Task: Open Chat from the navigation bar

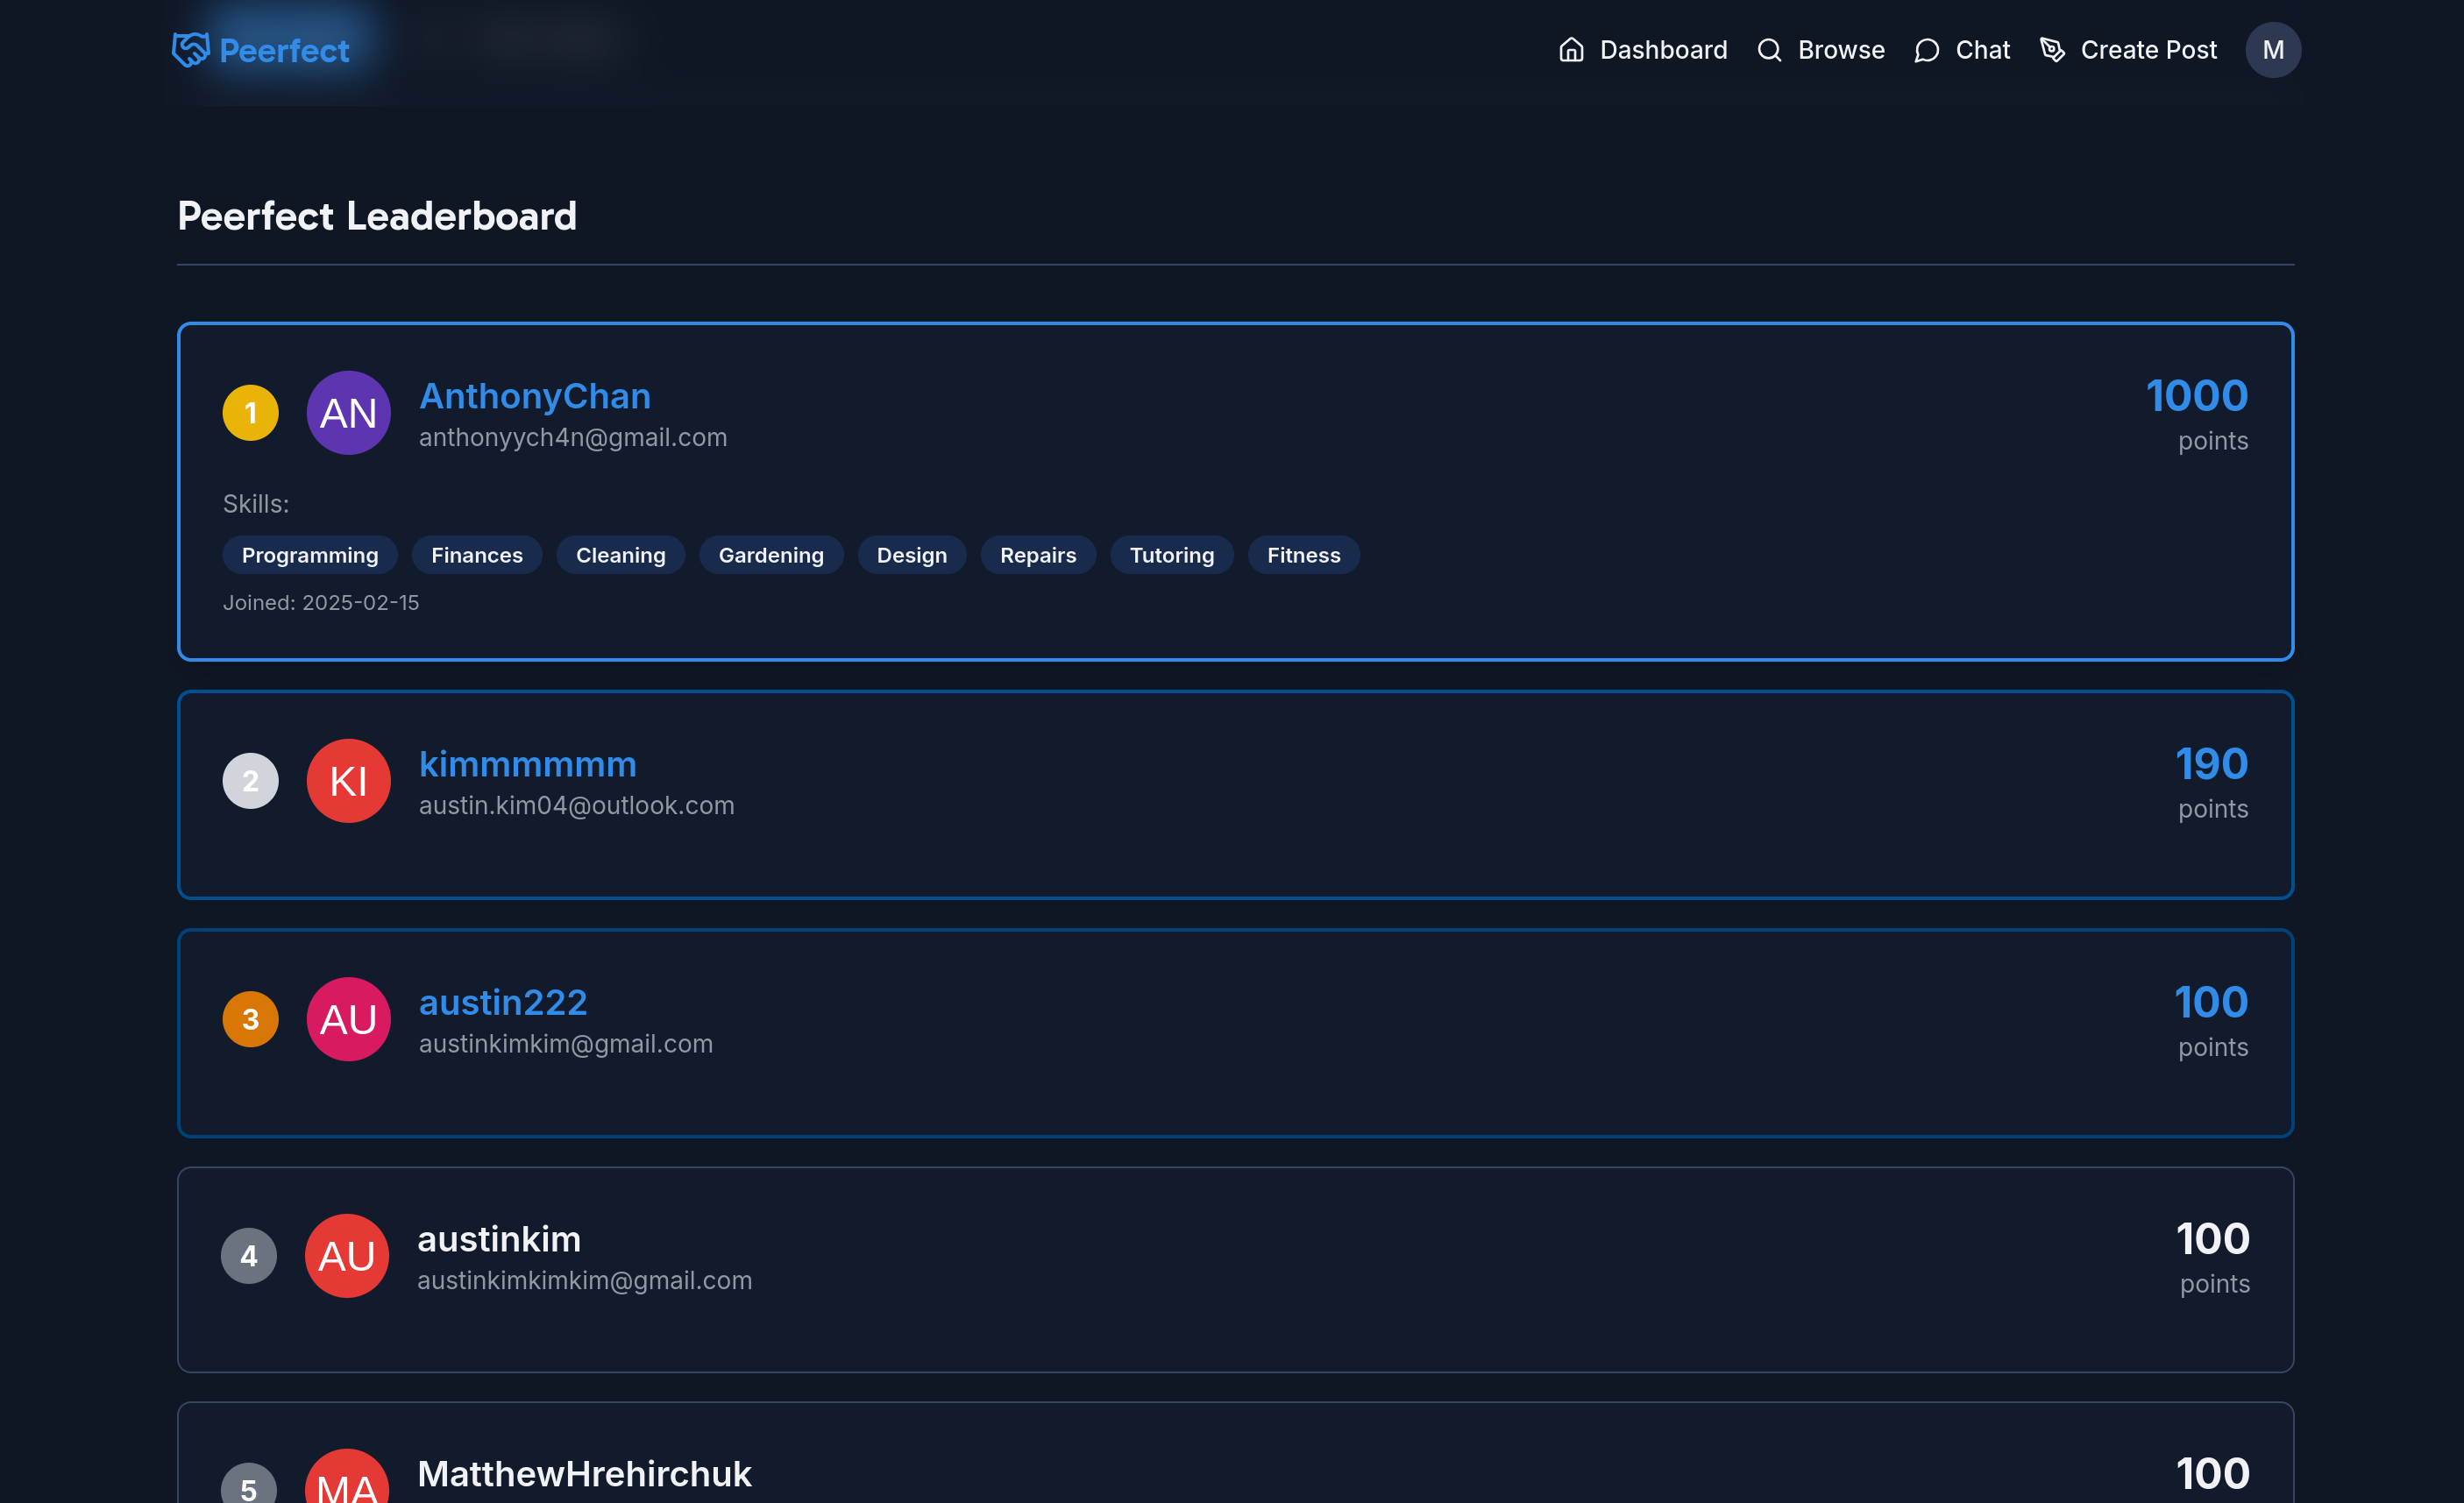Action: point(1981,50)
